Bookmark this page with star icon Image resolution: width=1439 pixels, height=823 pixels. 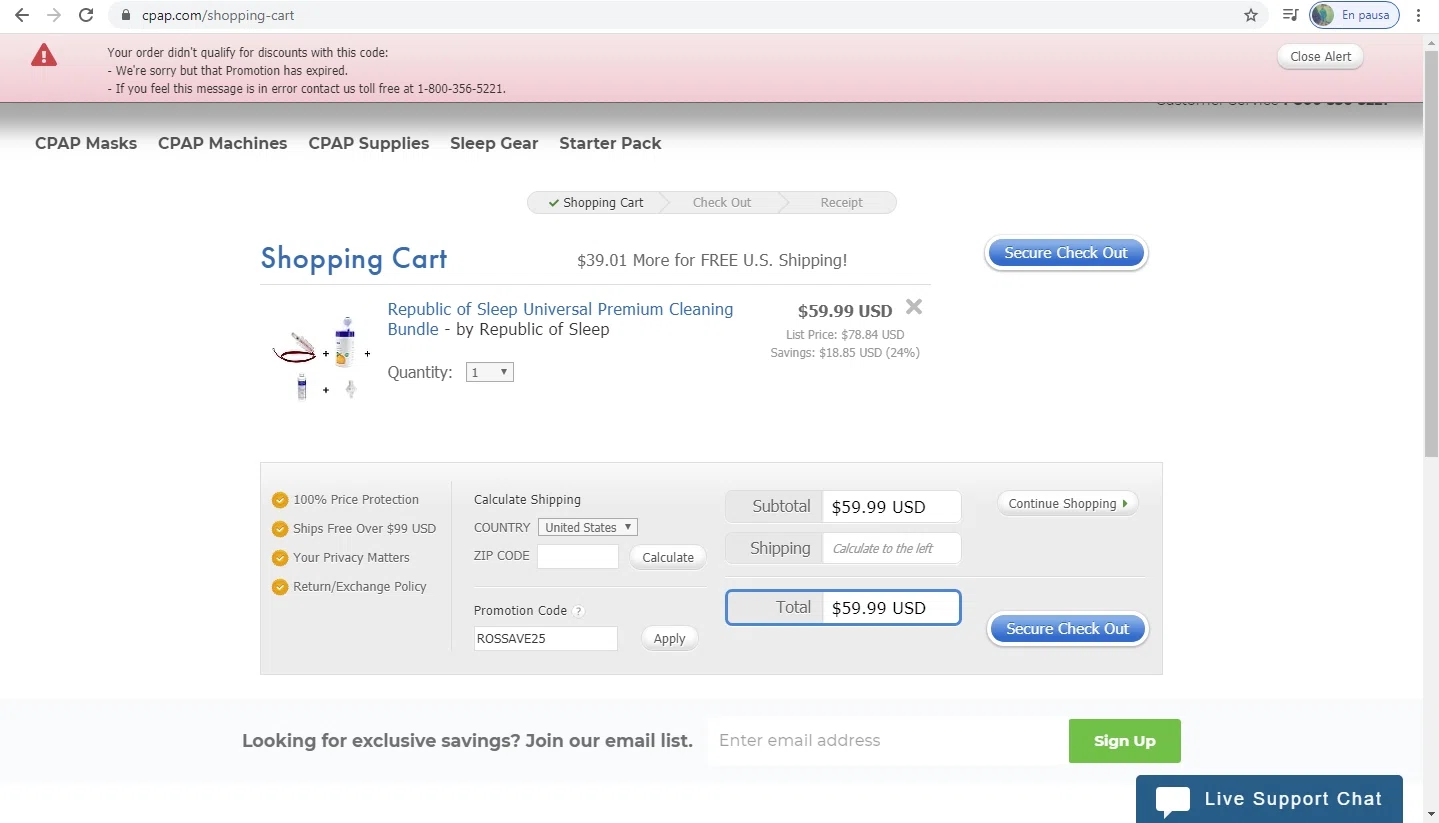pos(1251,15)
